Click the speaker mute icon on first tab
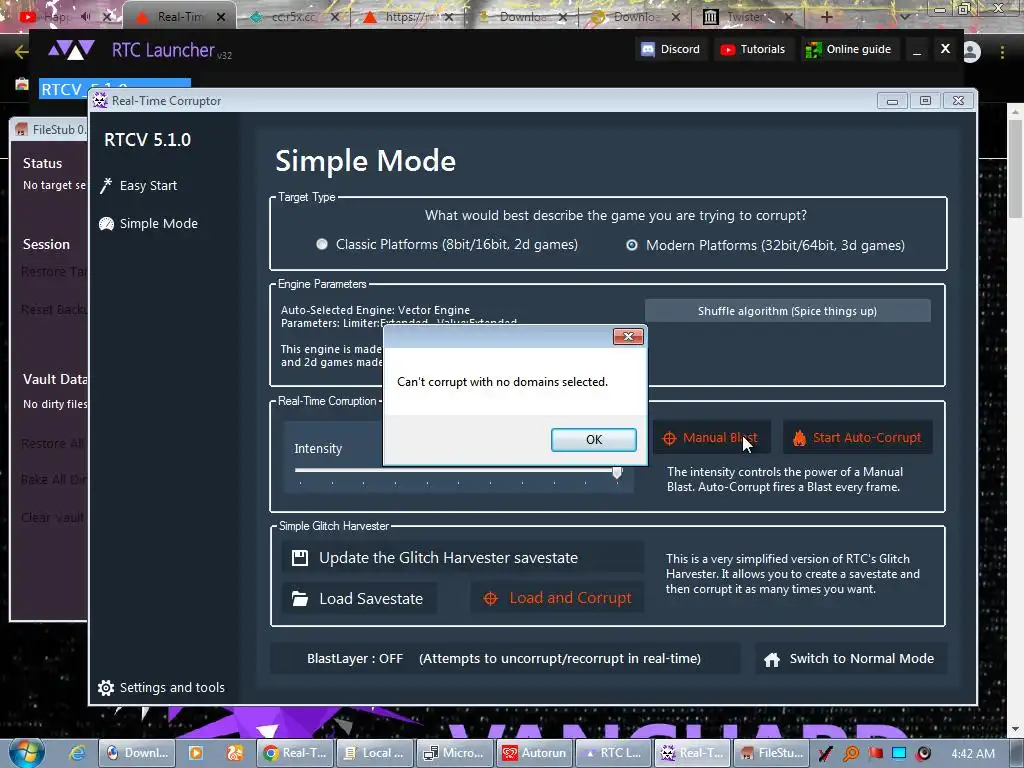Screen dimensions: 1024x768 click(86, 16)
